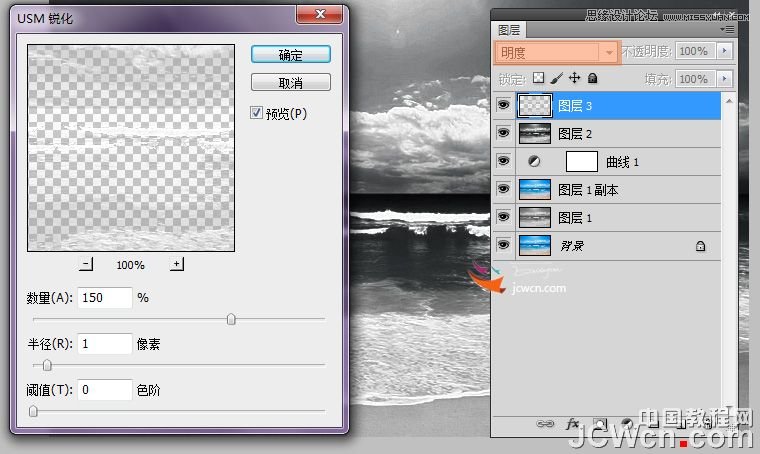
Task: Select the 图层 1 副本 thumbnail
Action: [535, 189]
